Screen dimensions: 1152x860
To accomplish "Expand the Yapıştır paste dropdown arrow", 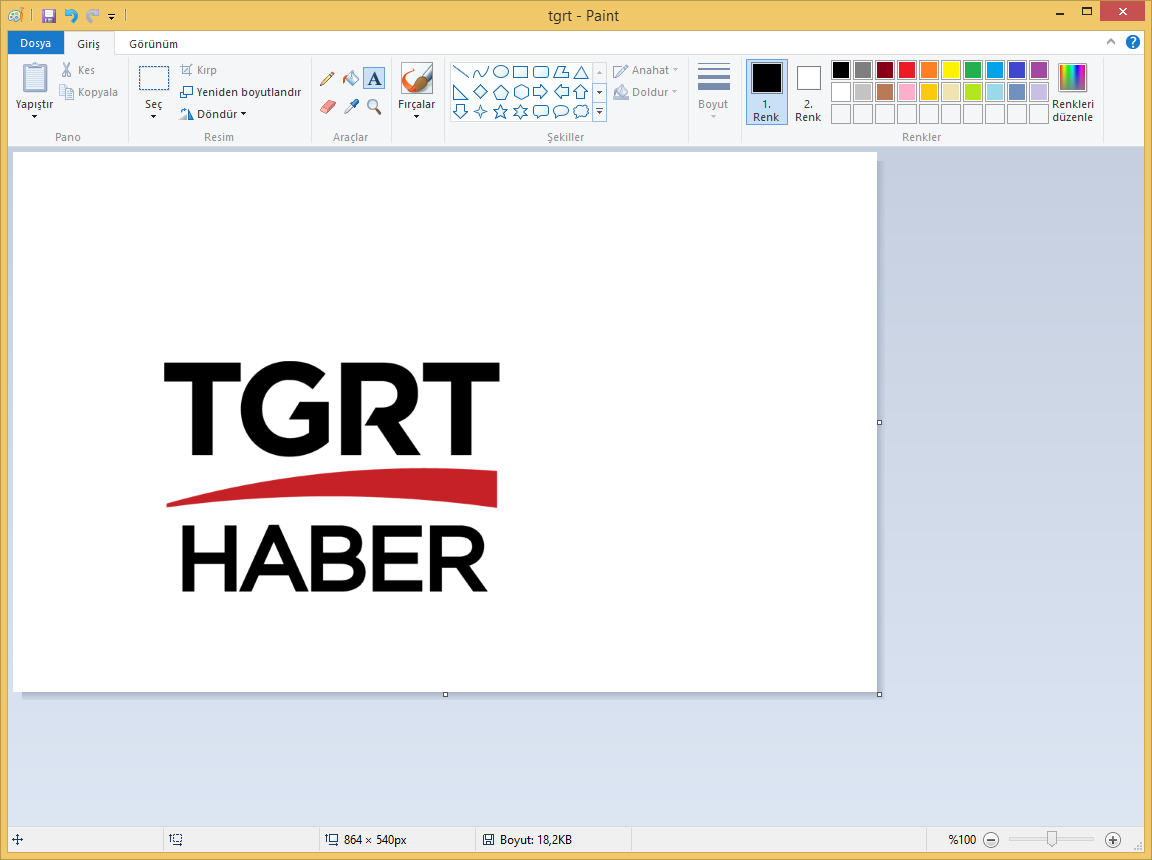I will pos(34,117).
